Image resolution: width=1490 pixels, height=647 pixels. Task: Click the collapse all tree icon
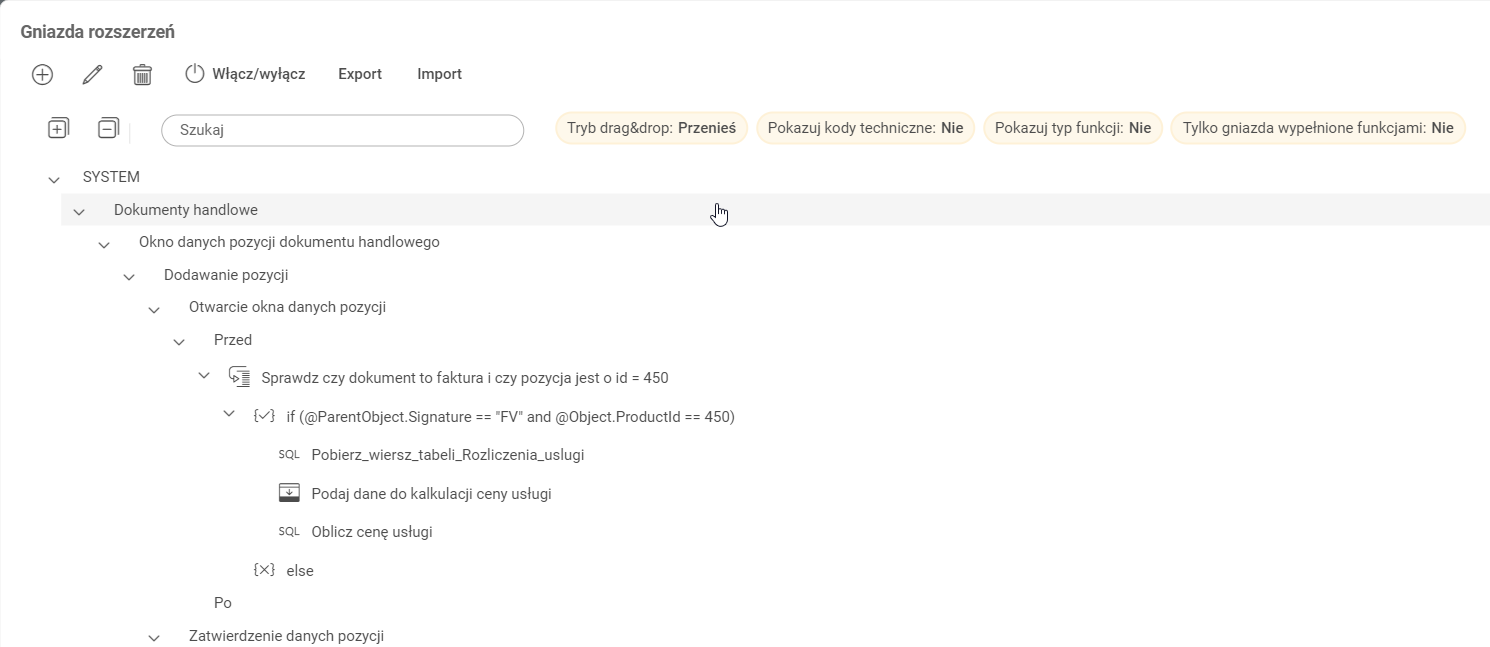tap(108, 128)
